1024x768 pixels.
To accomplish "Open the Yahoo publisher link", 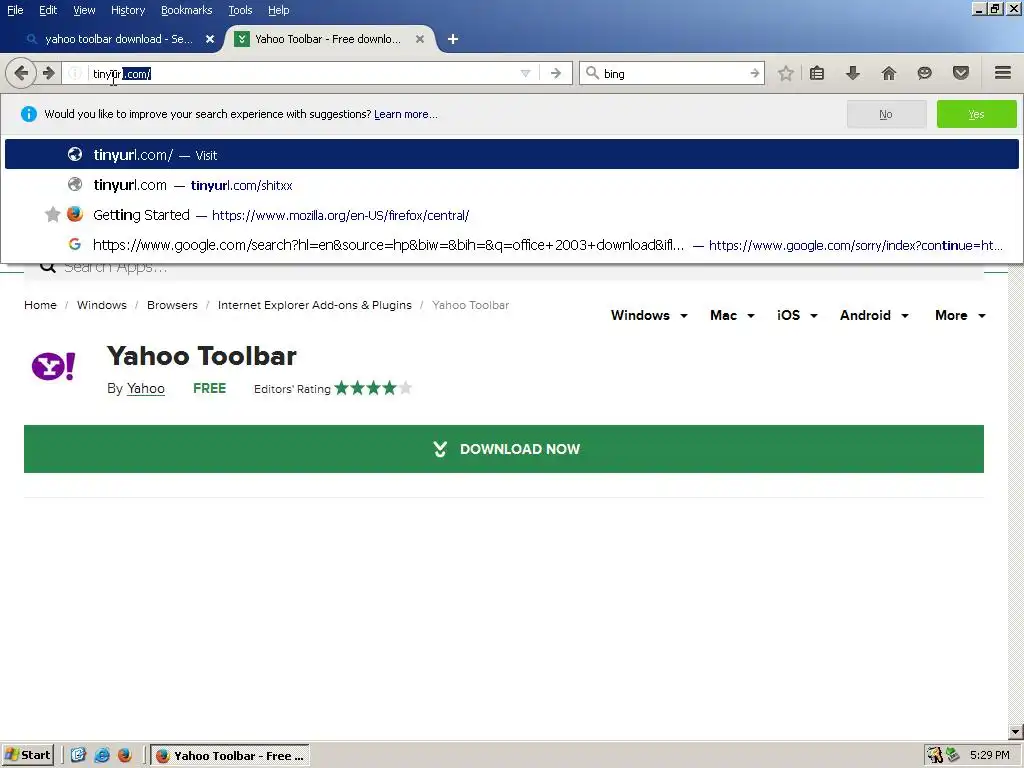I will [146, 389].
